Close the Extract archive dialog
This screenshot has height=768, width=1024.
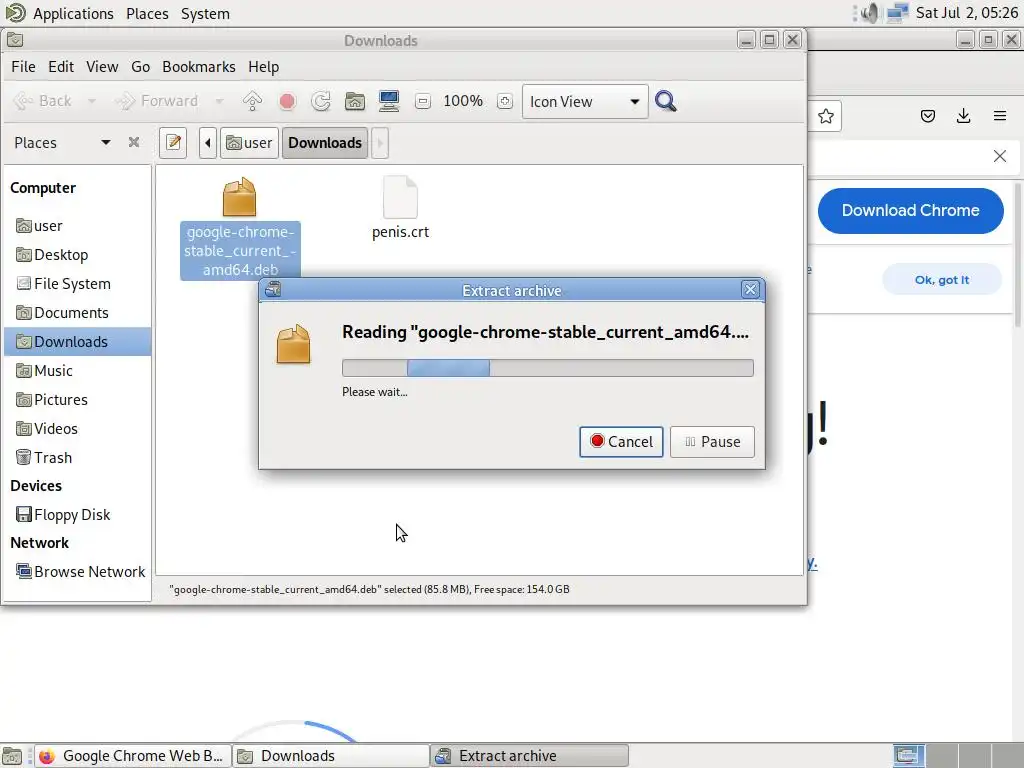pos(750,289)
